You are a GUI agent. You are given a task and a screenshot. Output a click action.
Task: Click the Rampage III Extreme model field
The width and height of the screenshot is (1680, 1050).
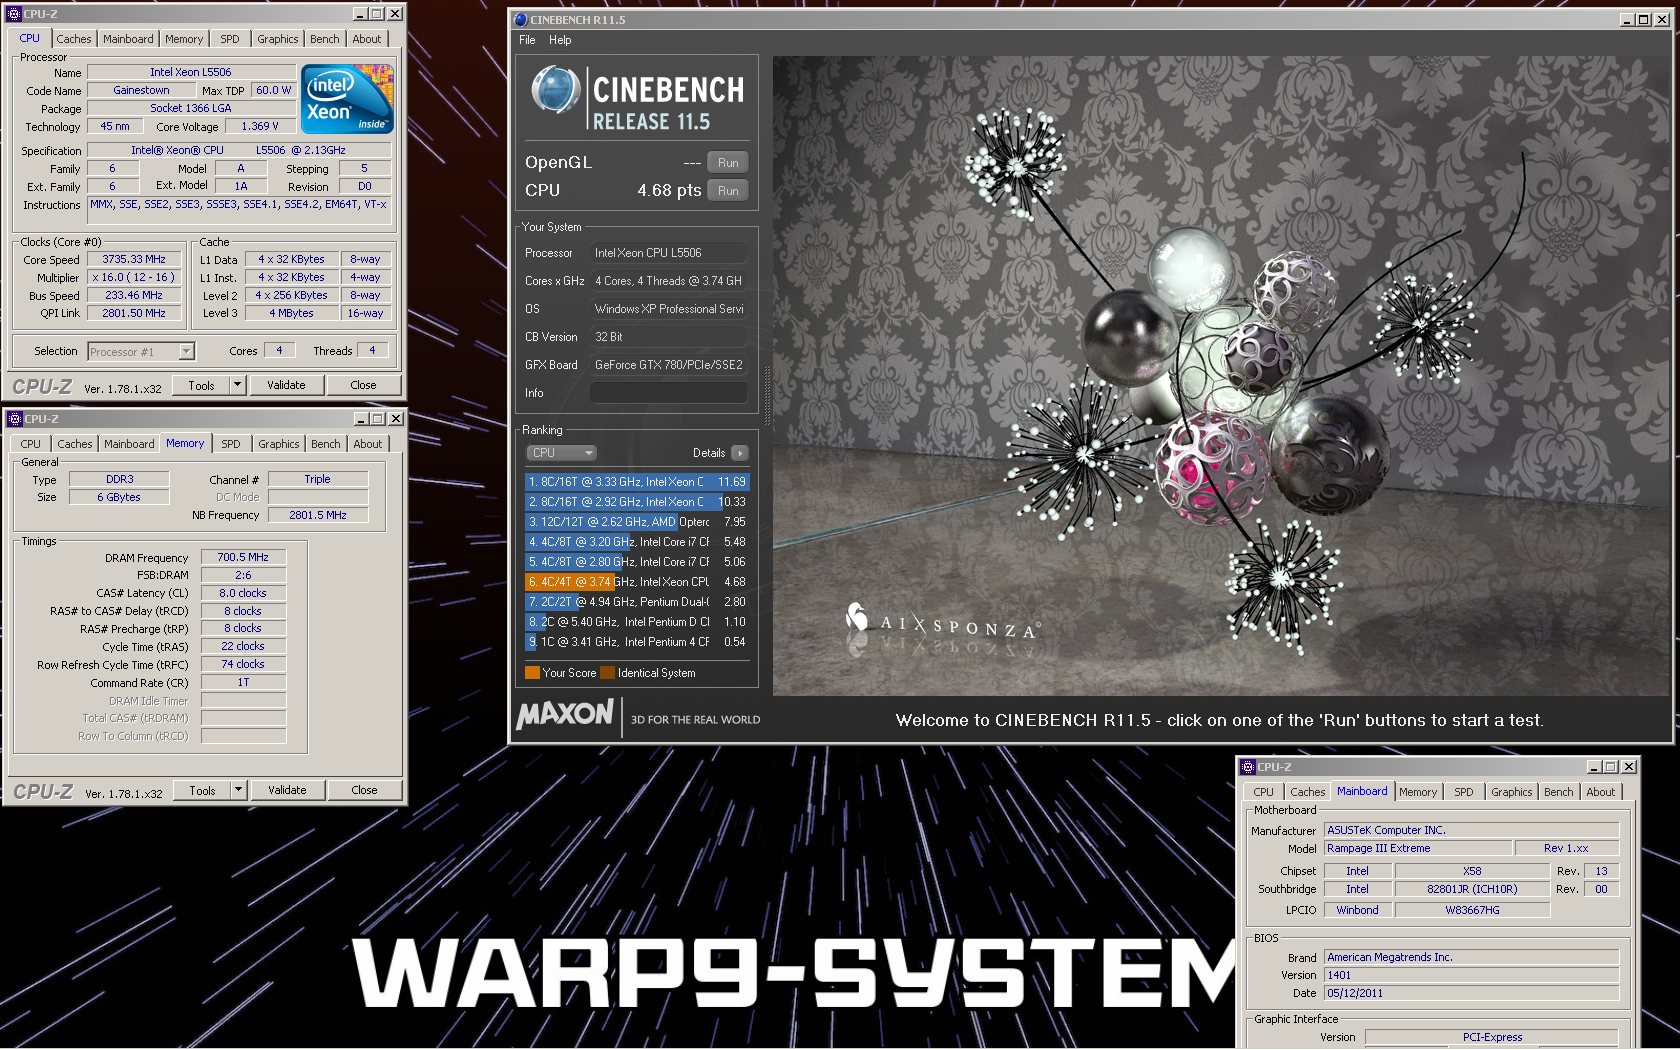pyautogui.click(x=1416, y=848)
